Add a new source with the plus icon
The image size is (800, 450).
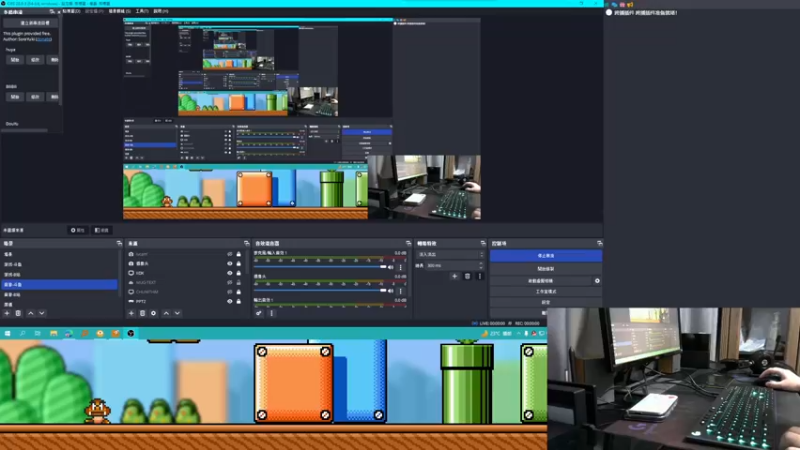tap(131, 313)
